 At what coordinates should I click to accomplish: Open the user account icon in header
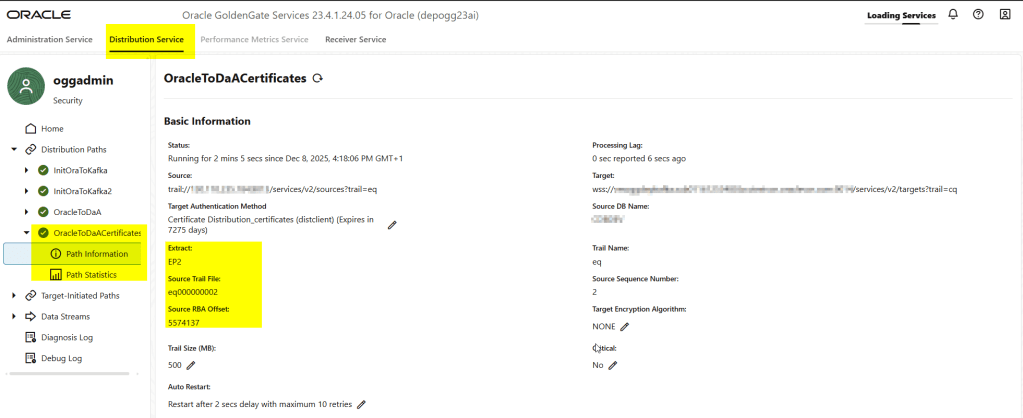1004,15
